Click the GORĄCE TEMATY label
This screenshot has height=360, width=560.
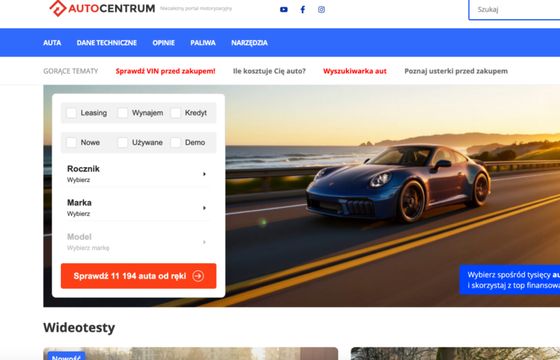coord(71,71)
